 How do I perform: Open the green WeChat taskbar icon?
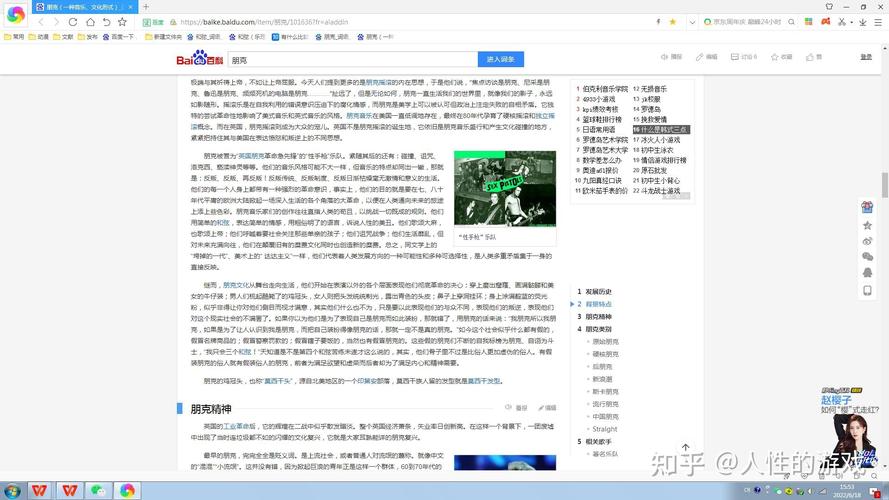[x=98, y=490]
